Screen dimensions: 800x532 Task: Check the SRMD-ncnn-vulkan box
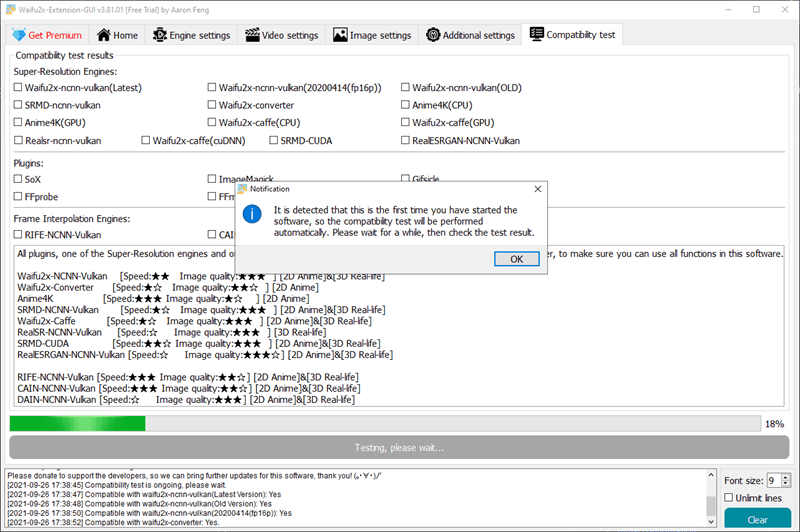tap(18, 105)
